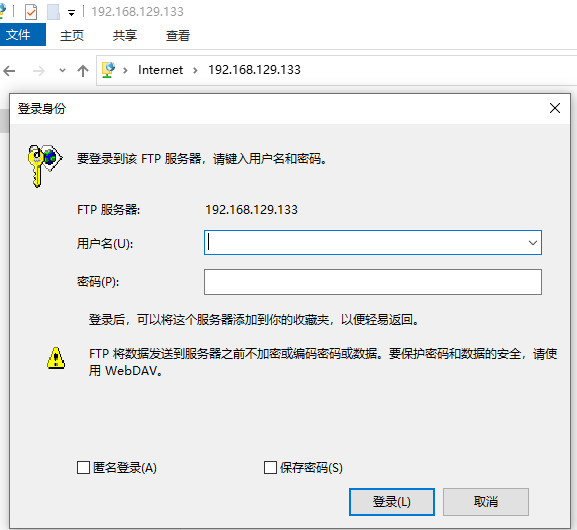Focus the 用户名(U) input field
577x530 pixels.
373,243
